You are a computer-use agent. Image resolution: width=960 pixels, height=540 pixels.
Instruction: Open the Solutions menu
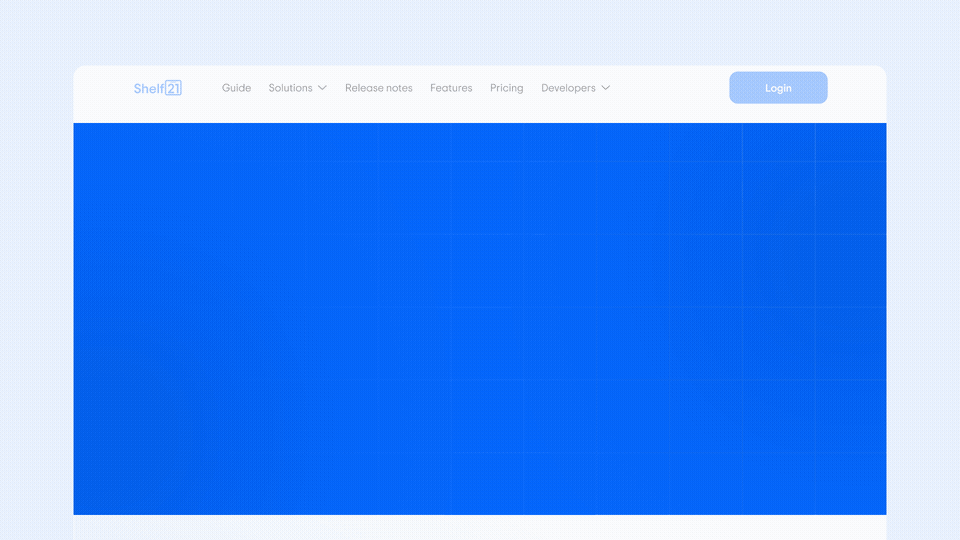point(290,88)
